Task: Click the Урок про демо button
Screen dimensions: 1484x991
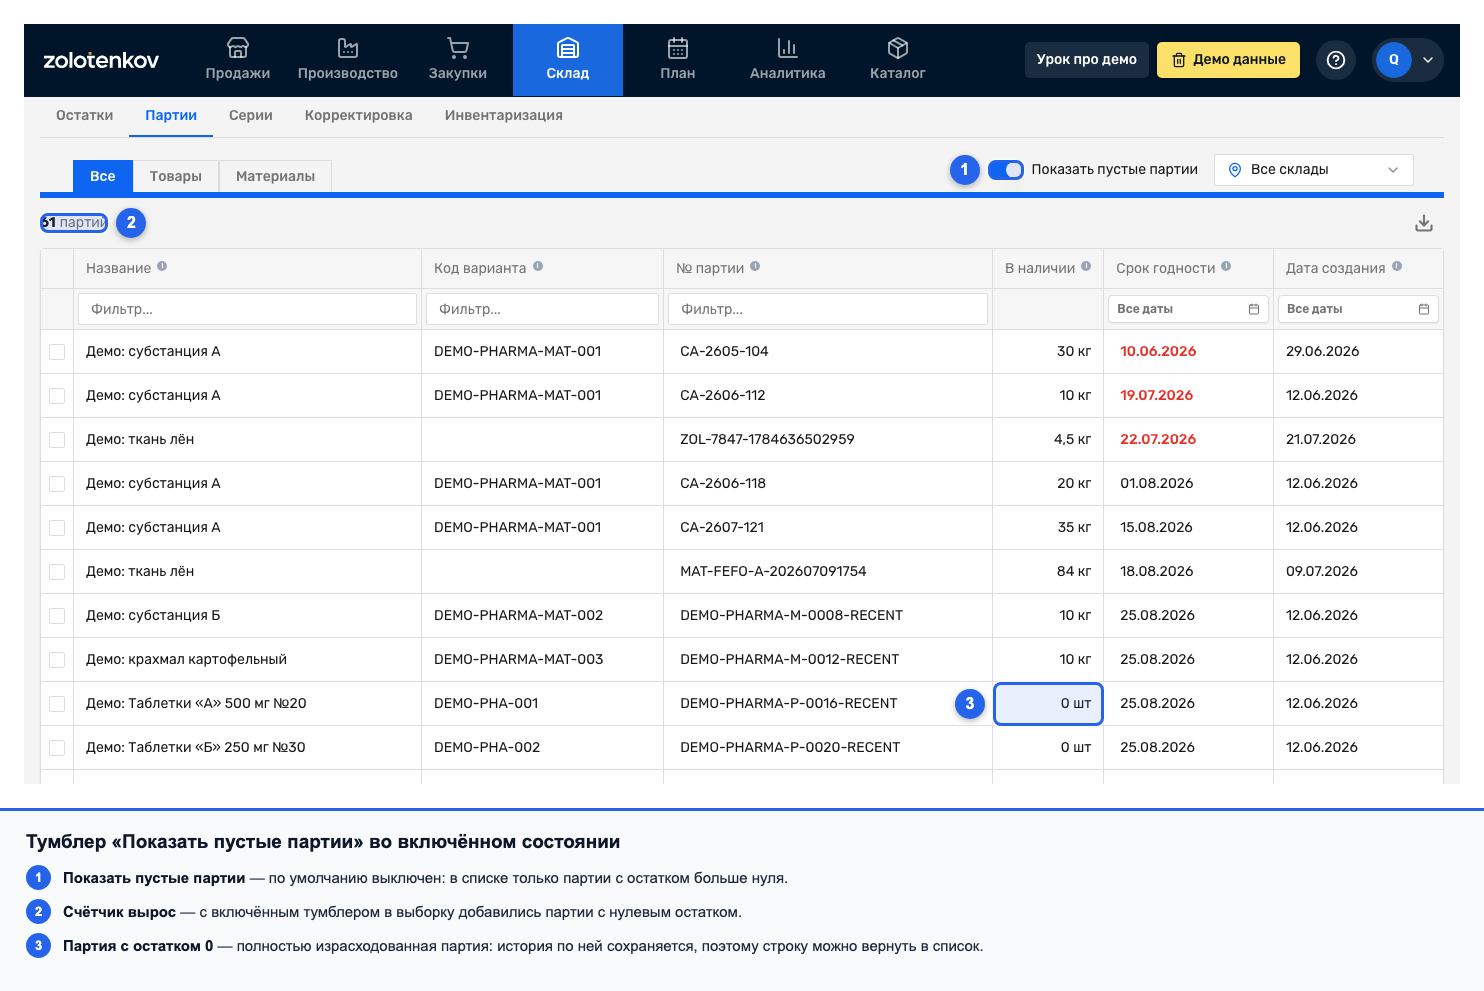Action: click(1087, 60)
